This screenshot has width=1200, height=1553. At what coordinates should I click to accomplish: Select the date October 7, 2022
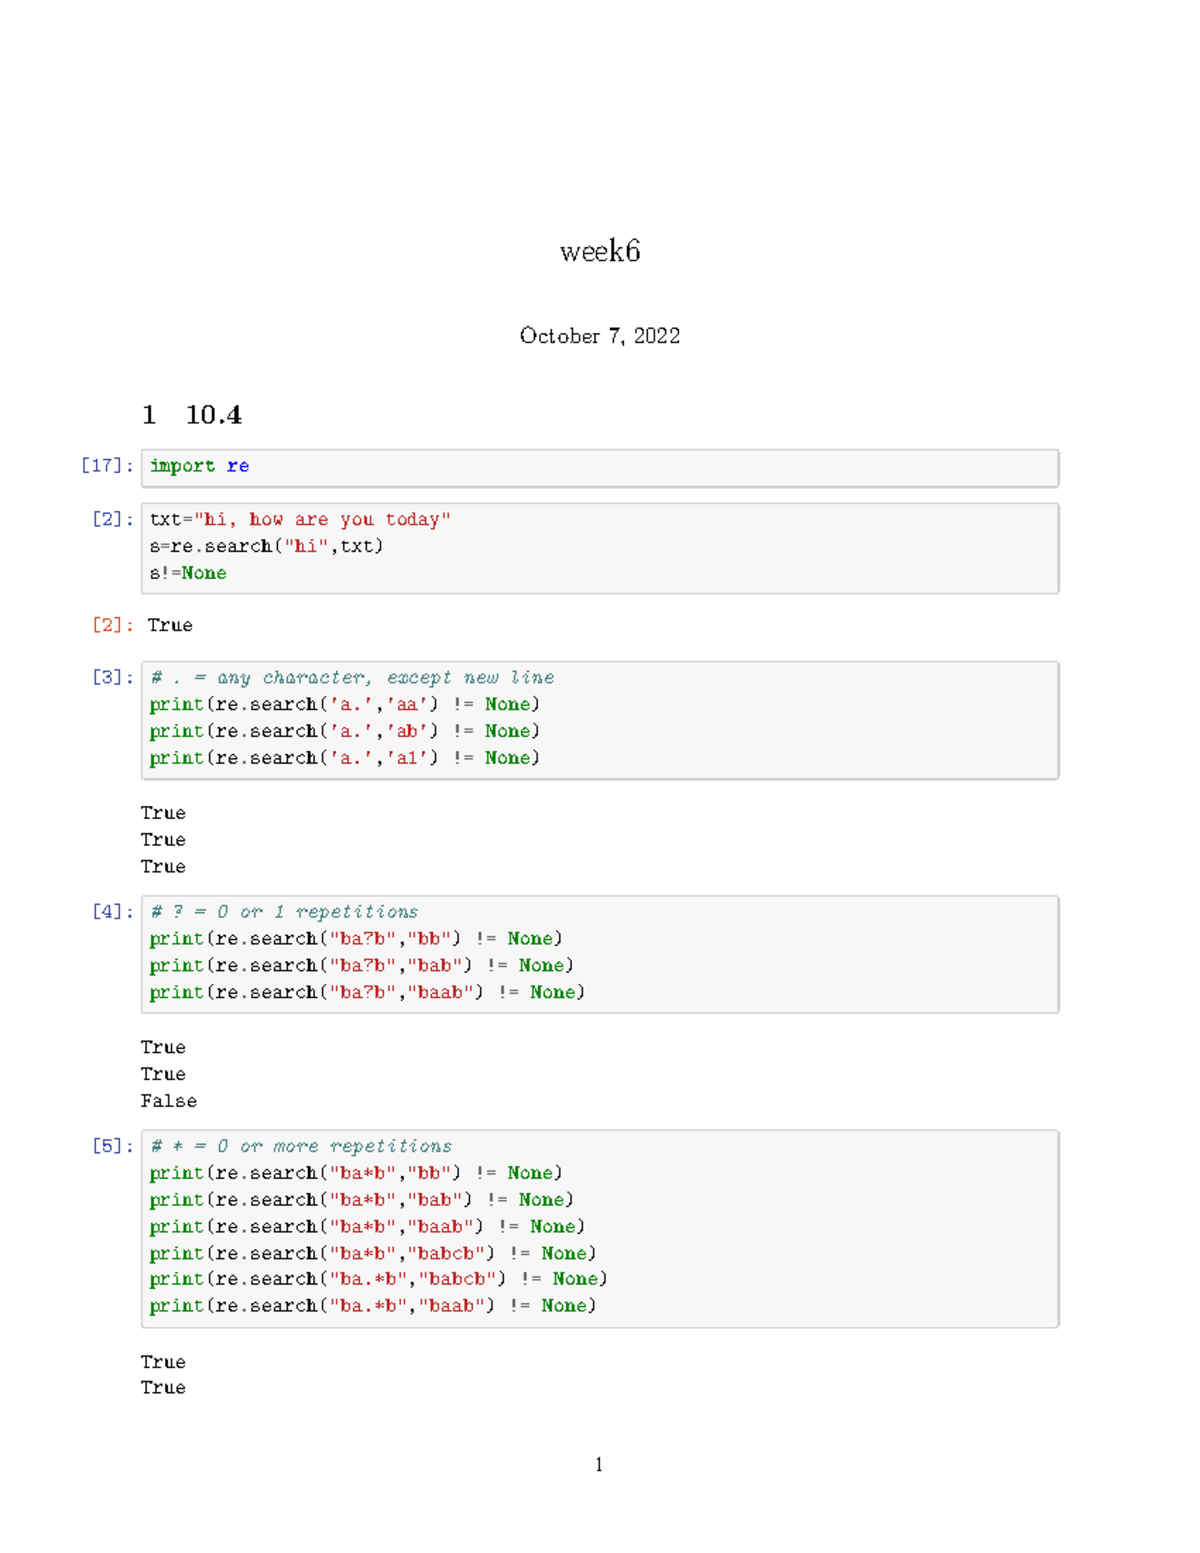(600, 336)
